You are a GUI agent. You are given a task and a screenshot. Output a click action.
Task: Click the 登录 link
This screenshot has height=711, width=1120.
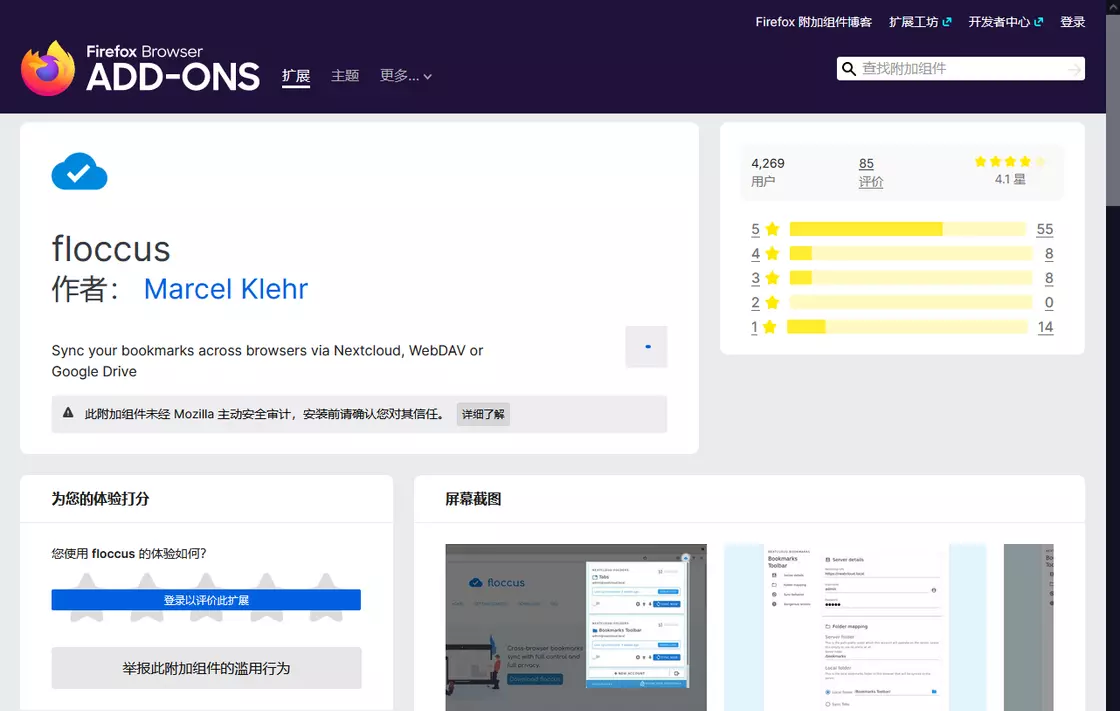pyautogui.click(x=1072, y=22)
